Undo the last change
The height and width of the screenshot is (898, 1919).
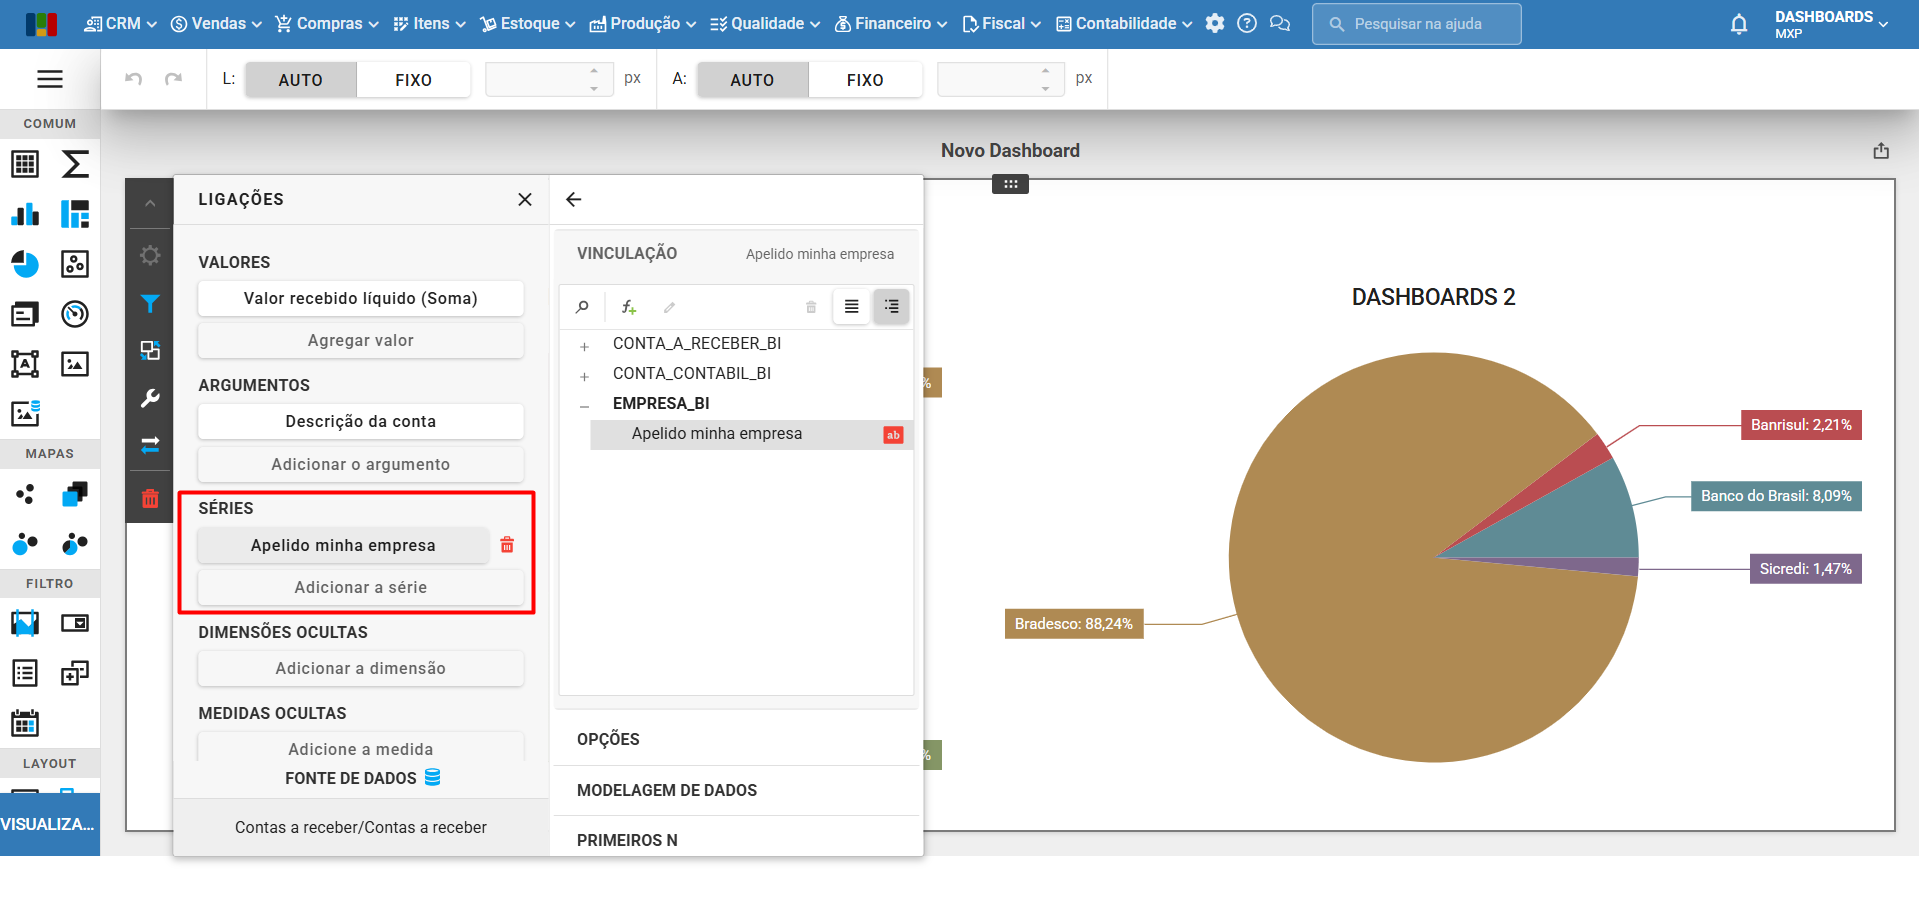pyautogui.click(x=133, y=79)
